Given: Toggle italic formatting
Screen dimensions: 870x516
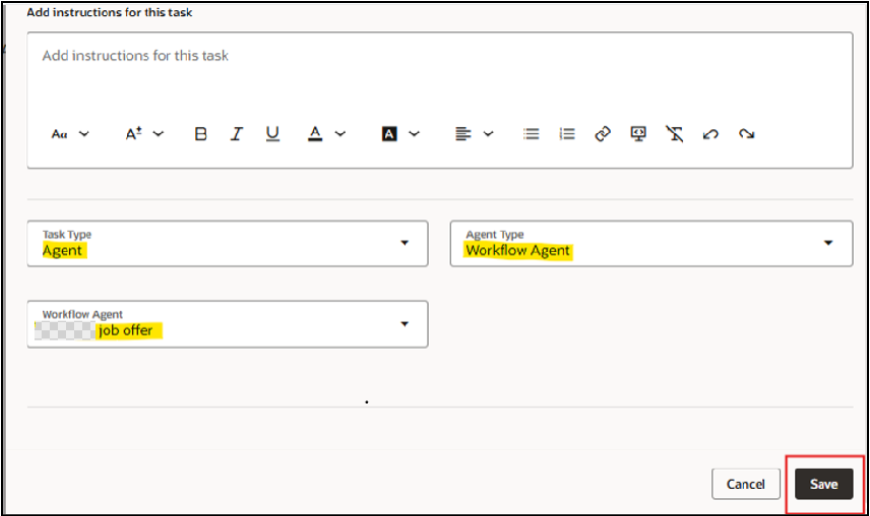Looking at the screenshot, I should tap(237, 134).
